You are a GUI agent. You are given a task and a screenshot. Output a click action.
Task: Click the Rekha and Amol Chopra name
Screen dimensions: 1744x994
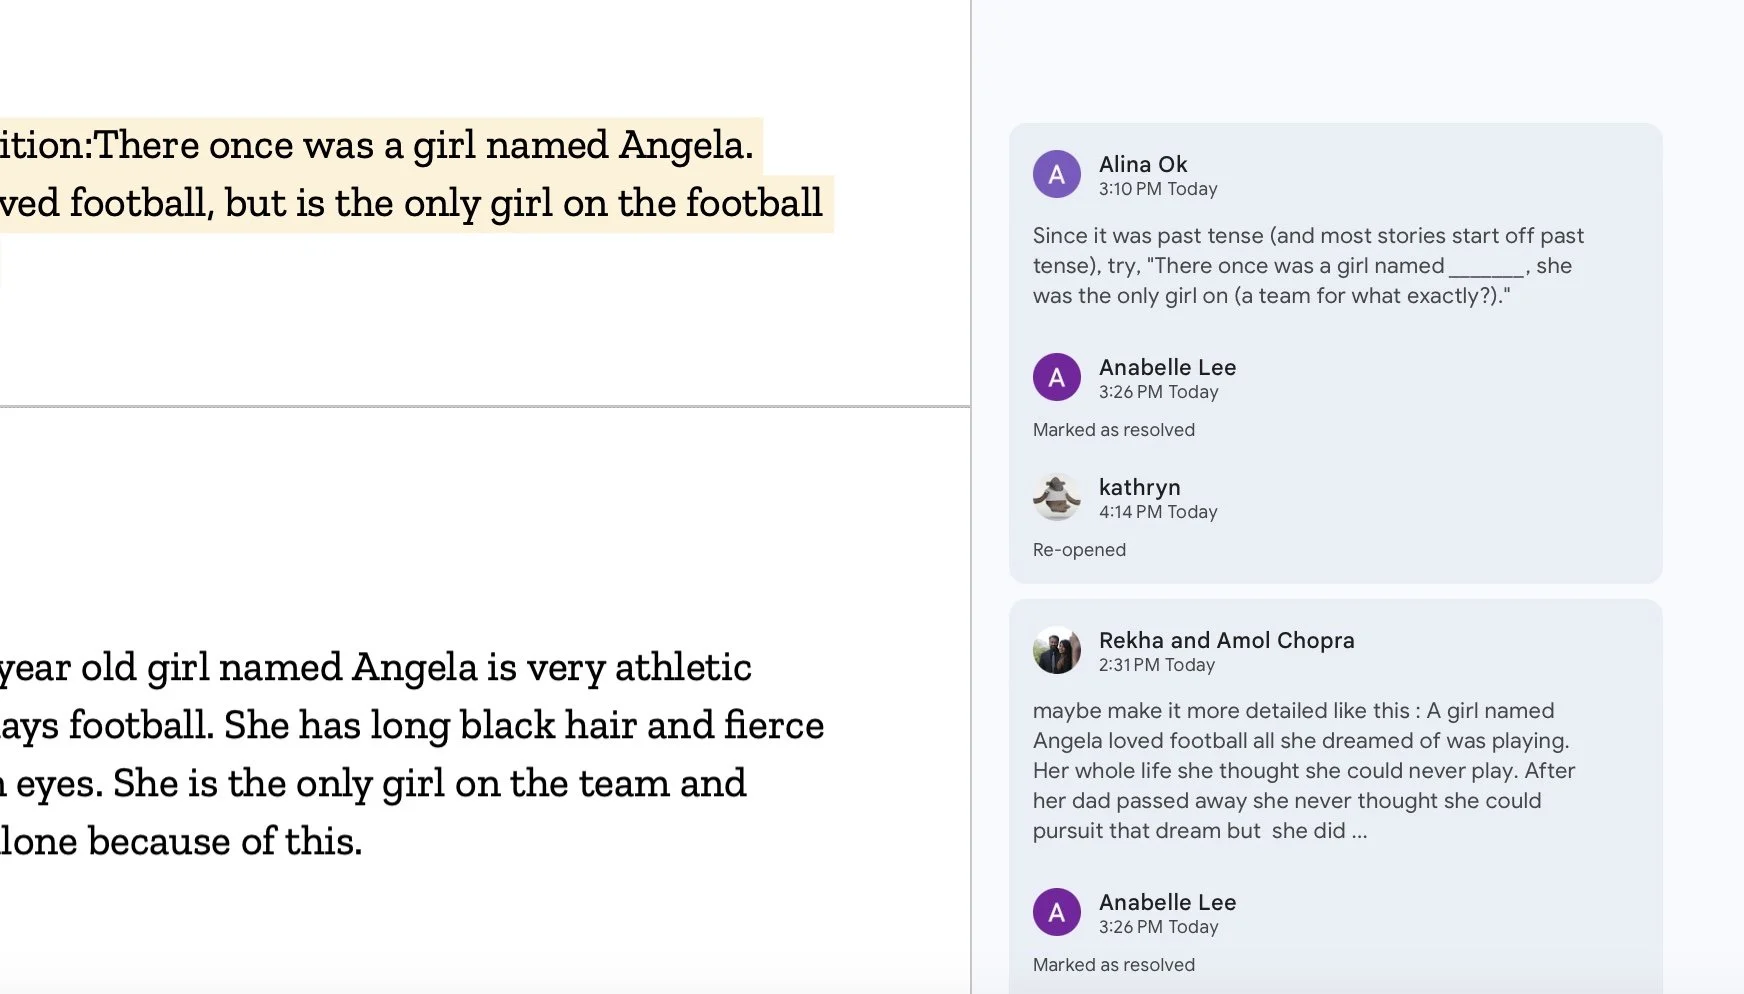click(x=1227, y=640)
